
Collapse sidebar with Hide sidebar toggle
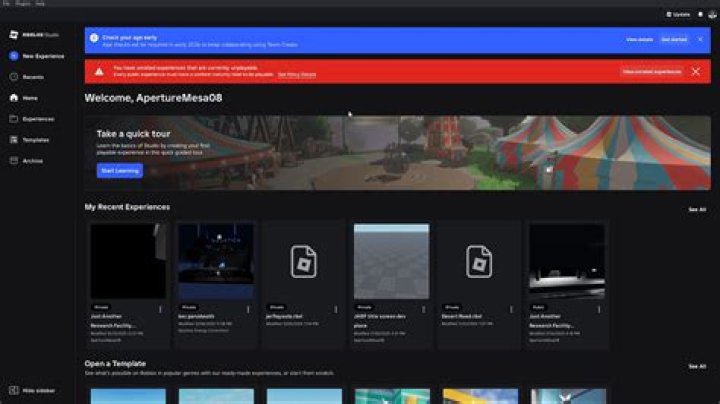14,390
